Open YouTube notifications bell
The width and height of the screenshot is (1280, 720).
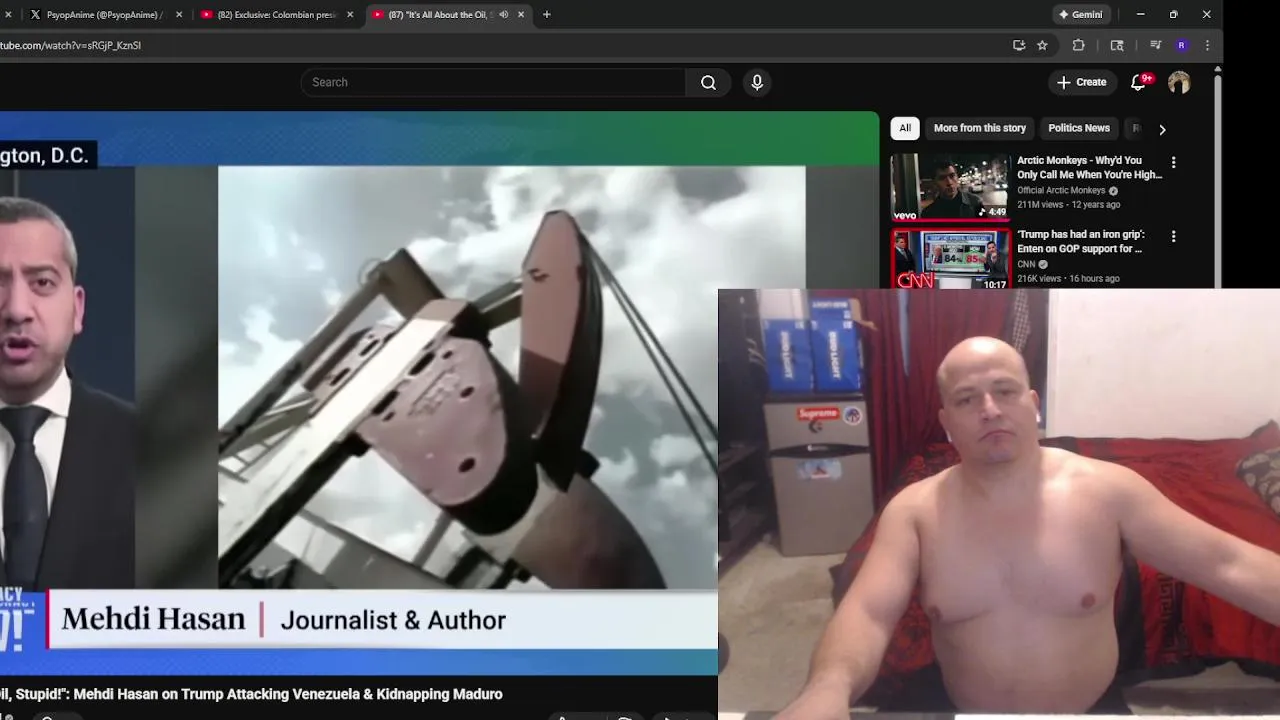coord(1138,82)
